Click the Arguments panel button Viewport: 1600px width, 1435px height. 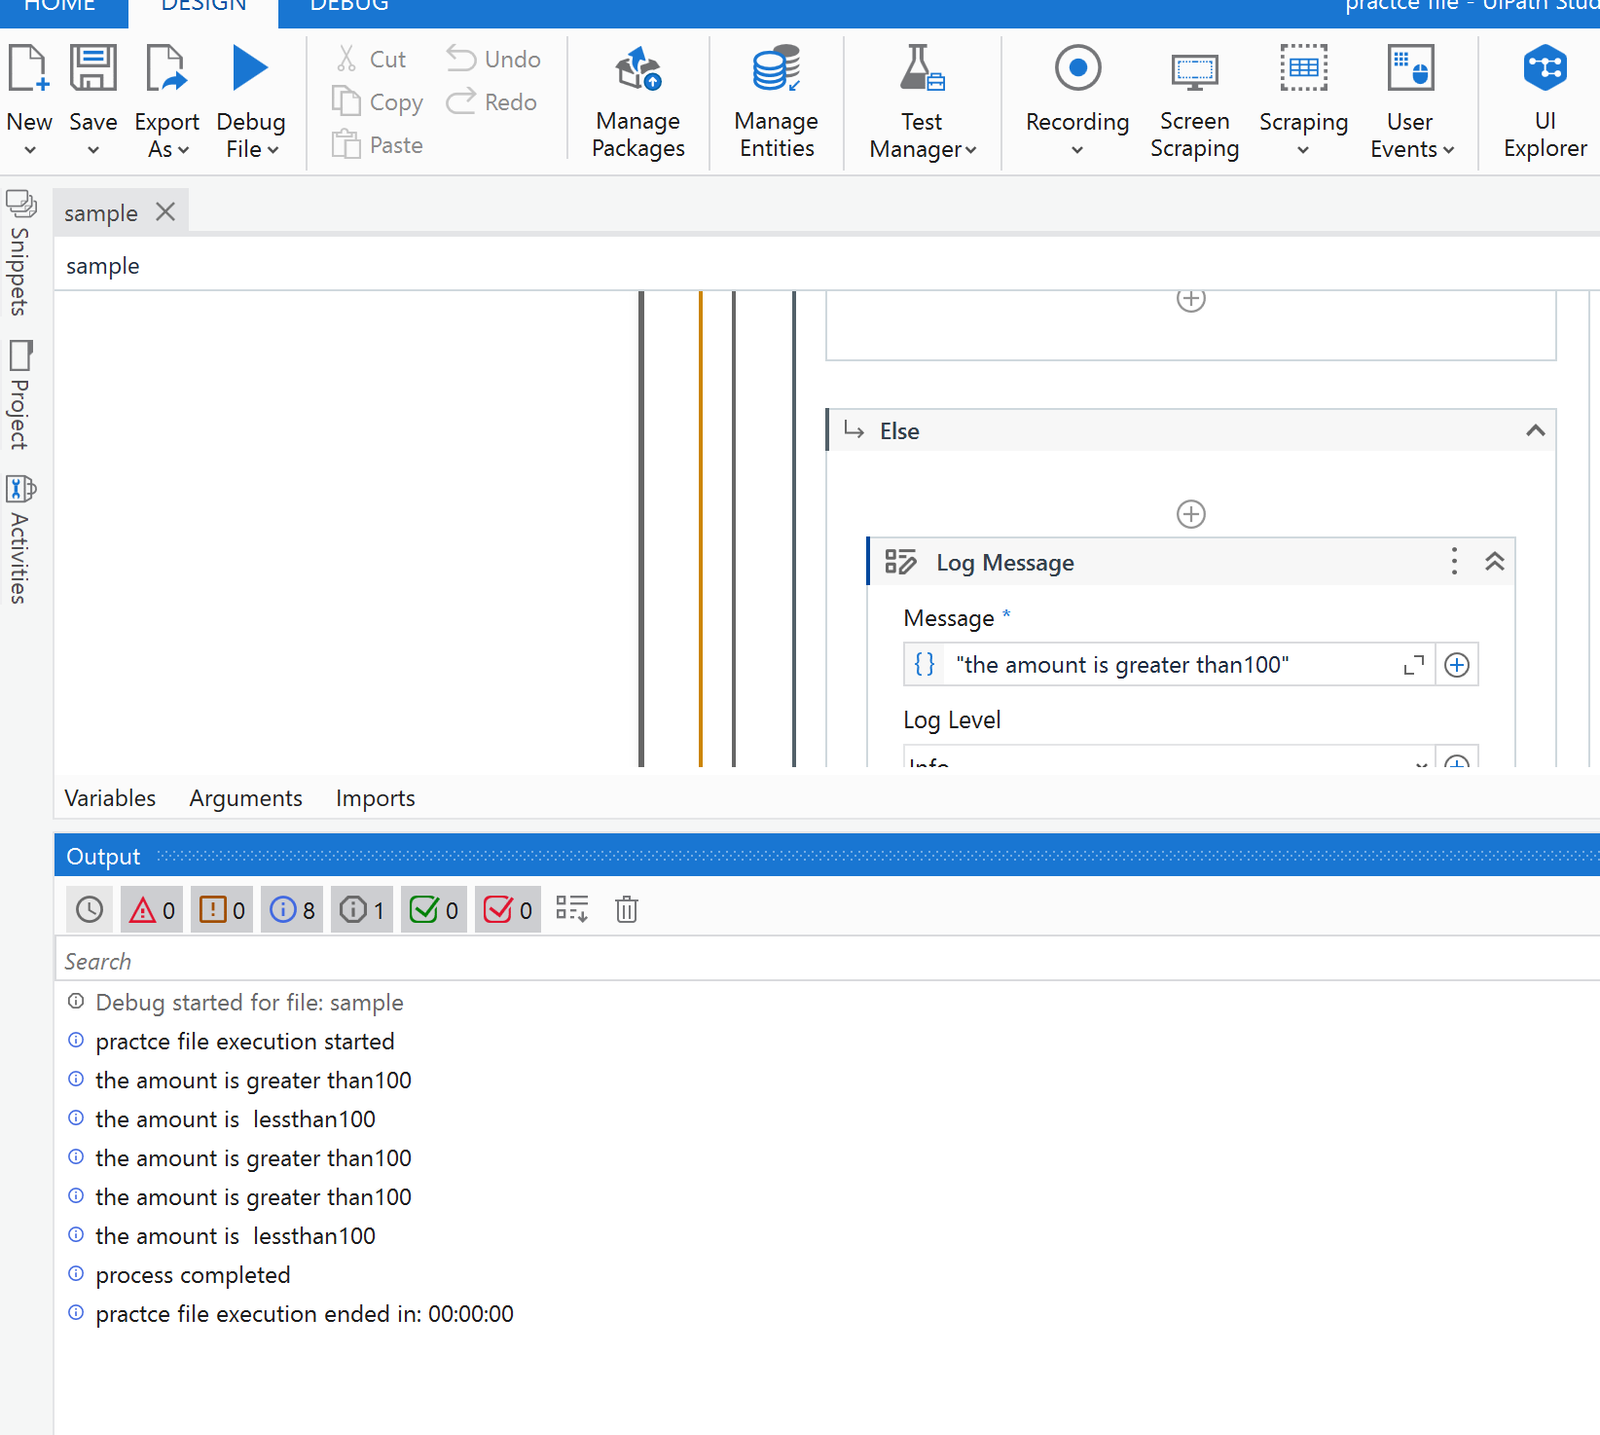(x=246, y=798)
